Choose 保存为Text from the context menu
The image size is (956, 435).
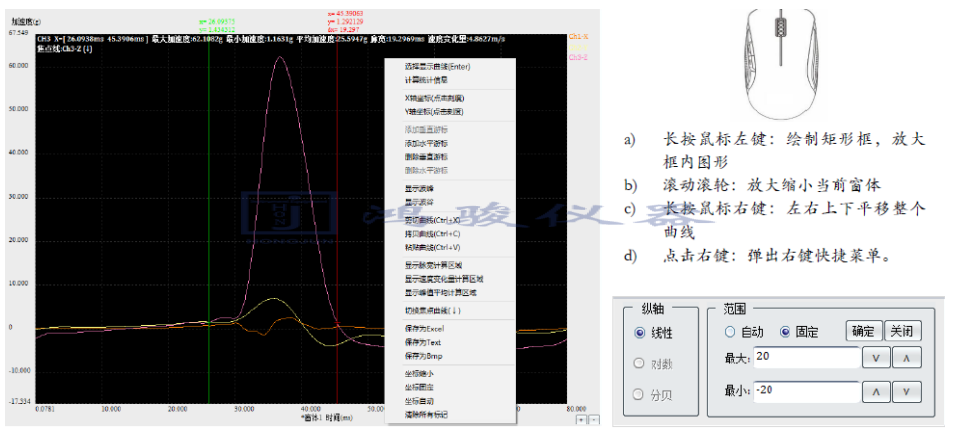(x=423, y=342)
